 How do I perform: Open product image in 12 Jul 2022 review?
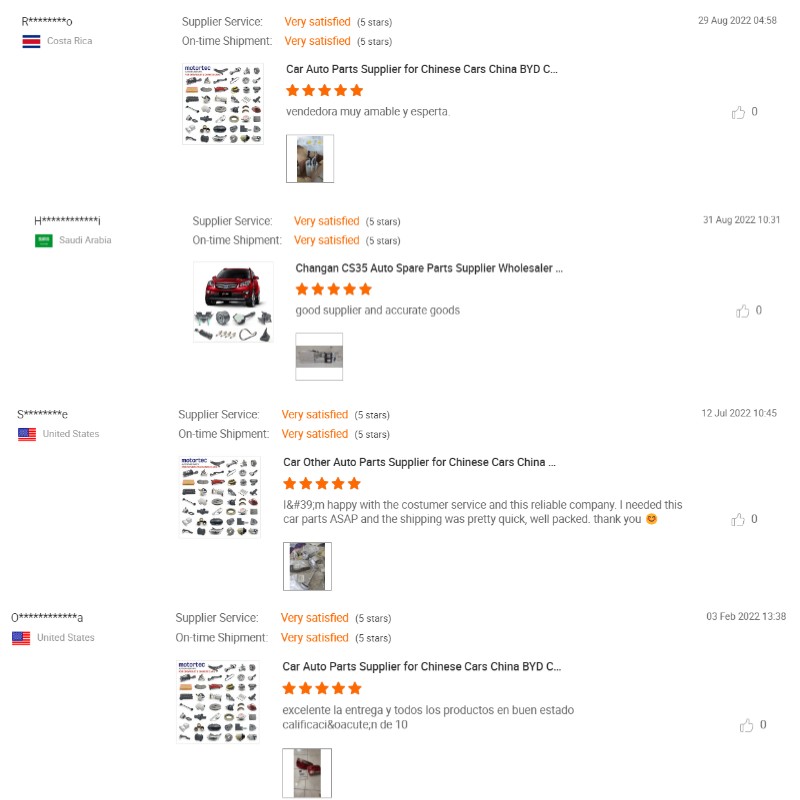point(220,497)
